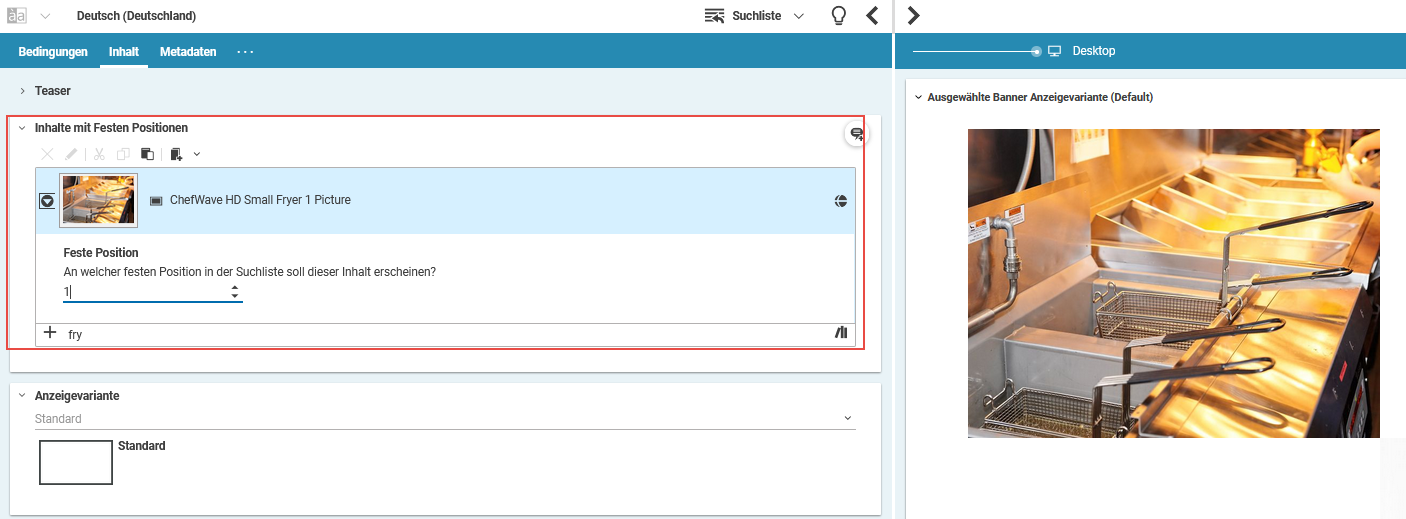The image size is (1406, 519).
Task: Click the left arrow collapse icon
Action: pyautogui.click(x=872, y=16)
